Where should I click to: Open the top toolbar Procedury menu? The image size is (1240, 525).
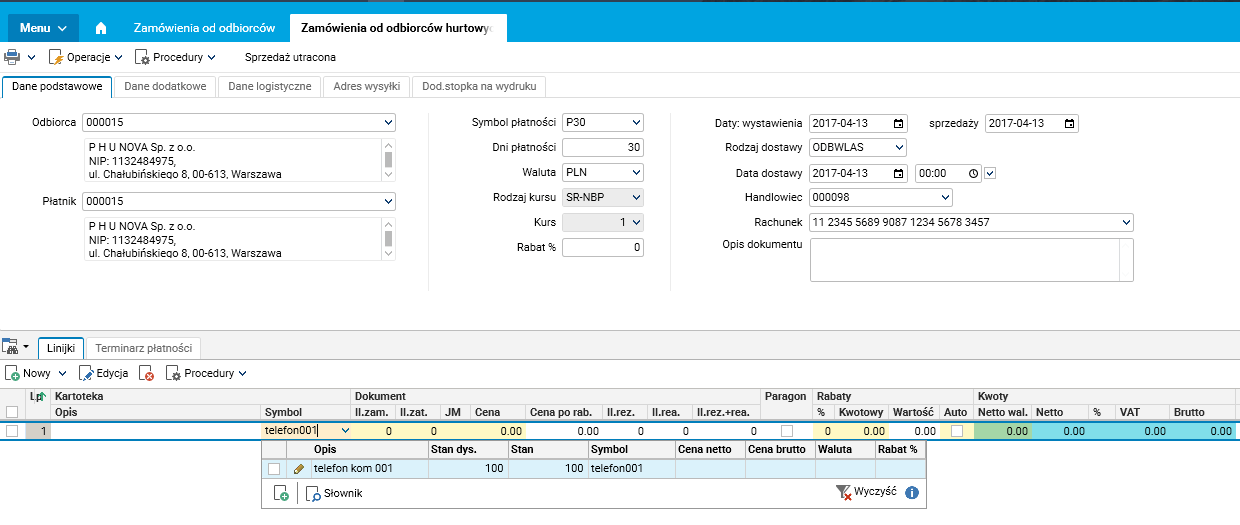tap(175, 57)
